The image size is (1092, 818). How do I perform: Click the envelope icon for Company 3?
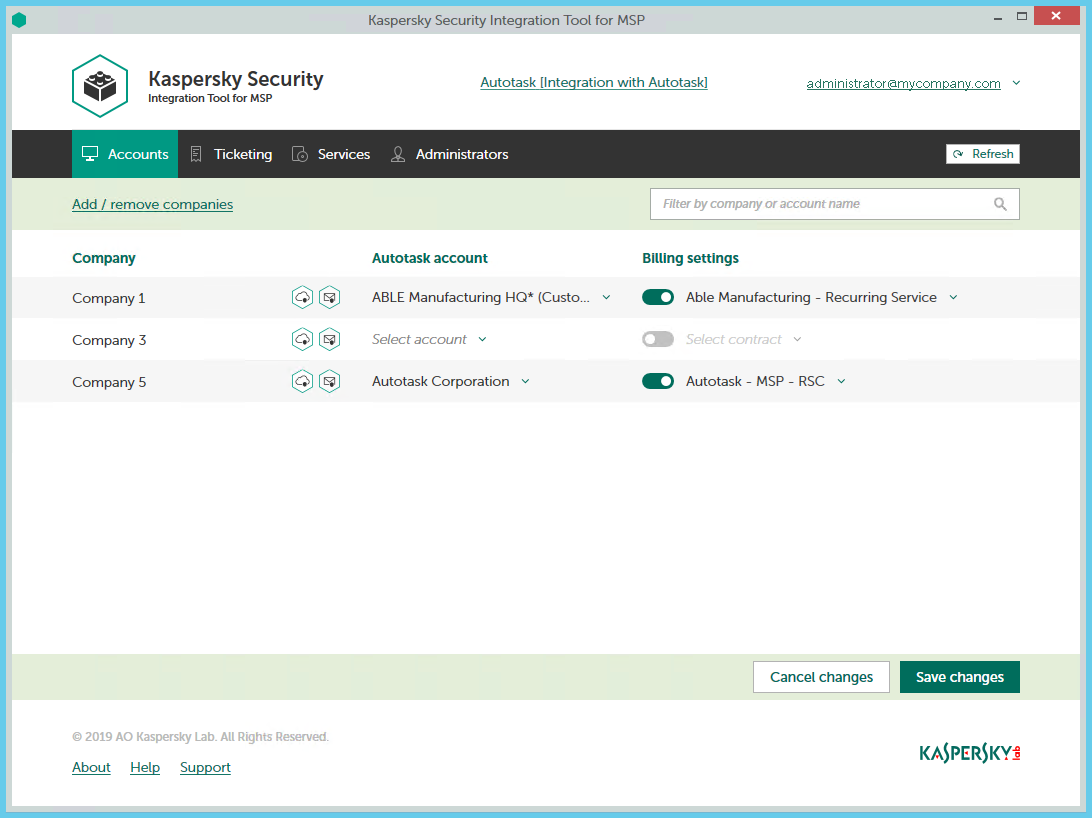click(x=329, y=340)
